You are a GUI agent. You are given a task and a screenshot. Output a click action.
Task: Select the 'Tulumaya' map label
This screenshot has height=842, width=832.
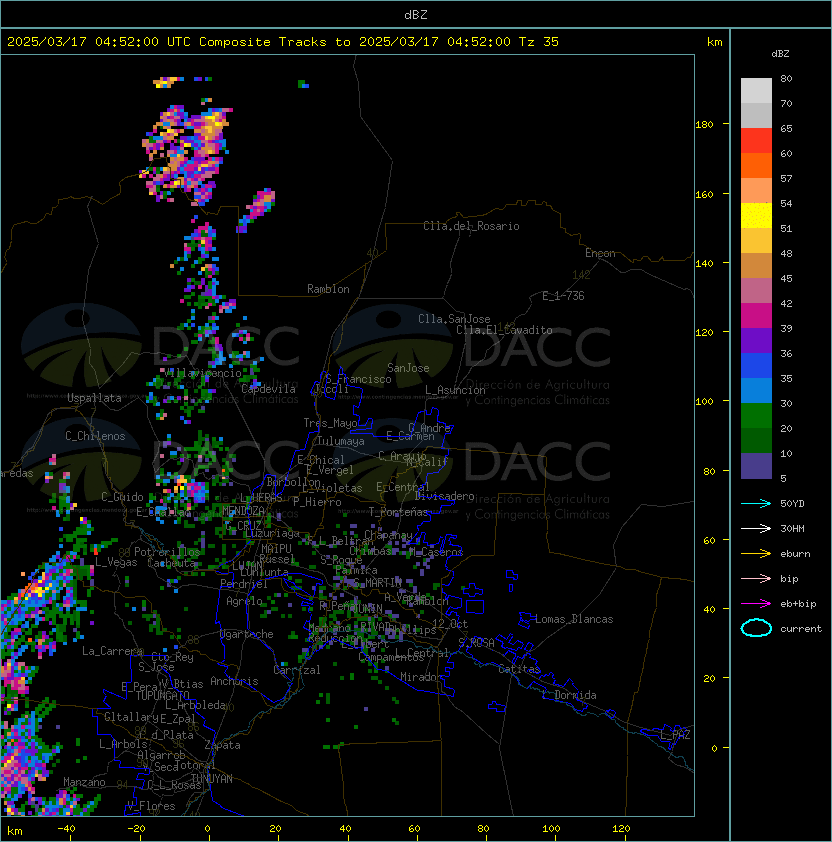[341, 441]
